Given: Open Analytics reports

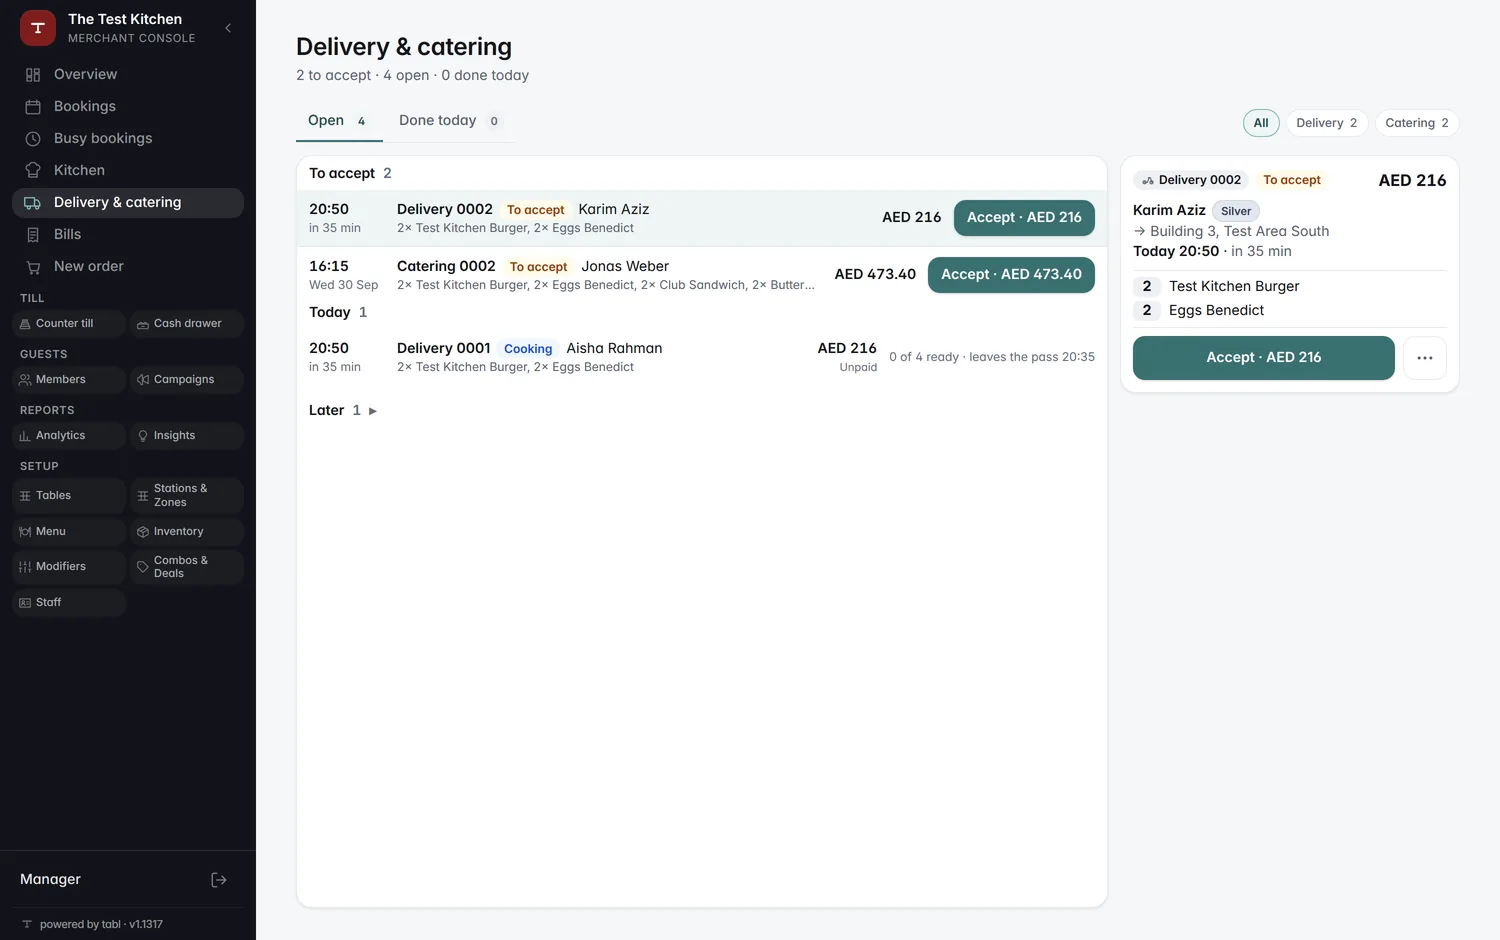Looking at the screenshot, I should pos(69,436).
